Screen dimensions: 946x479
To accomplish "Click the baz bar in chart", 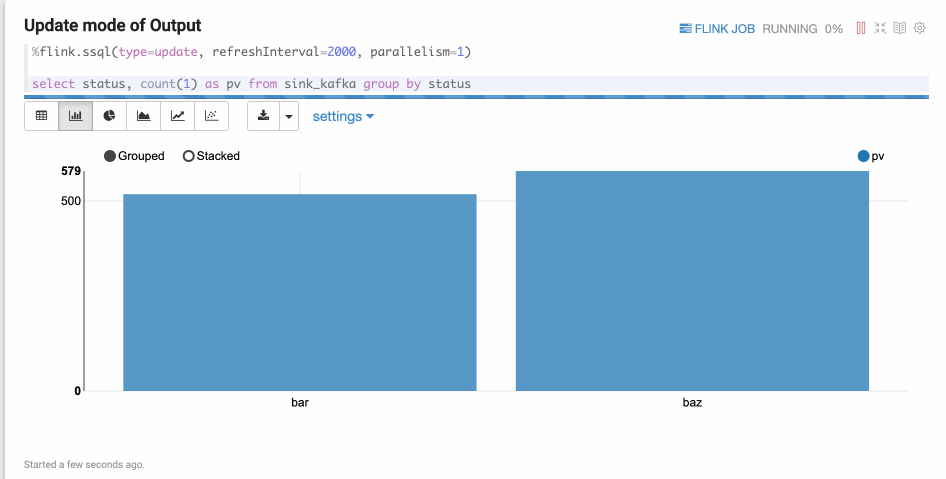I will point(692,281).
